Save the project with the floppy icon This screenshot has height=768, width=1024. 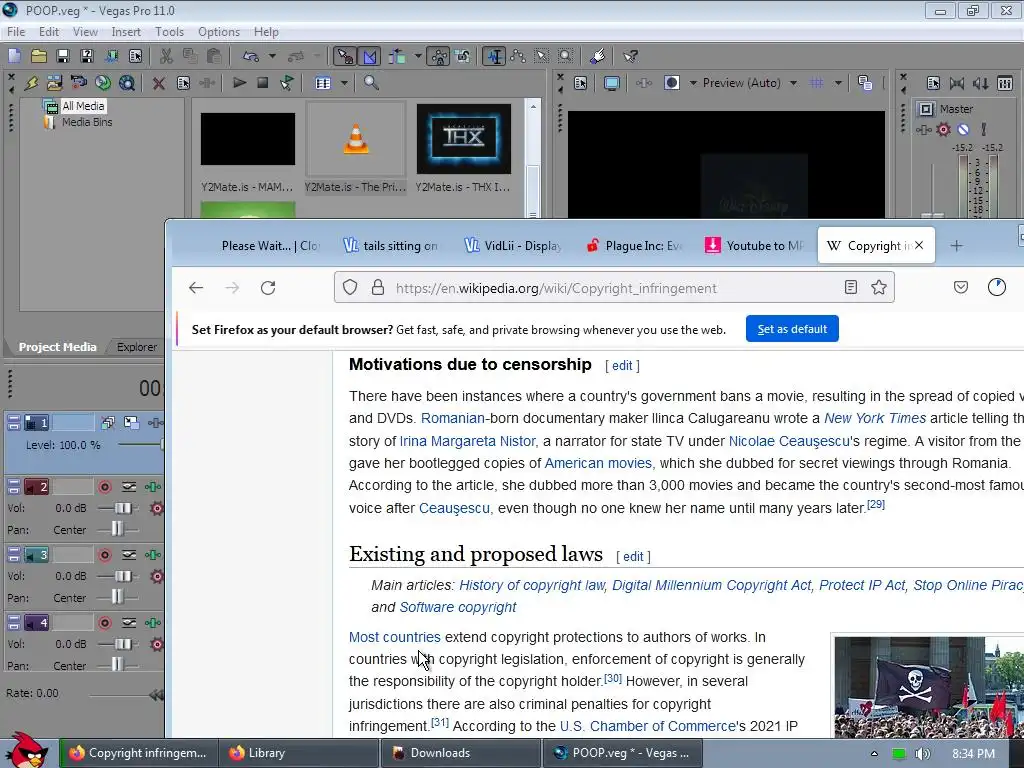63,56
